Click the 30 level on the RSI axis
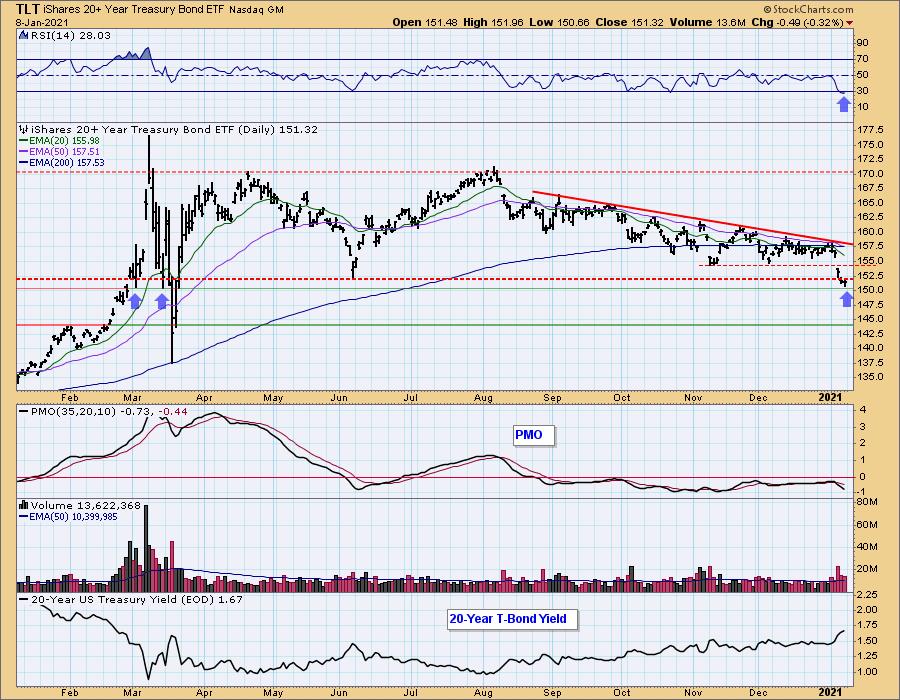Image resolution: width=900 pixels, height=700 pixels. (x=862, y=91)
